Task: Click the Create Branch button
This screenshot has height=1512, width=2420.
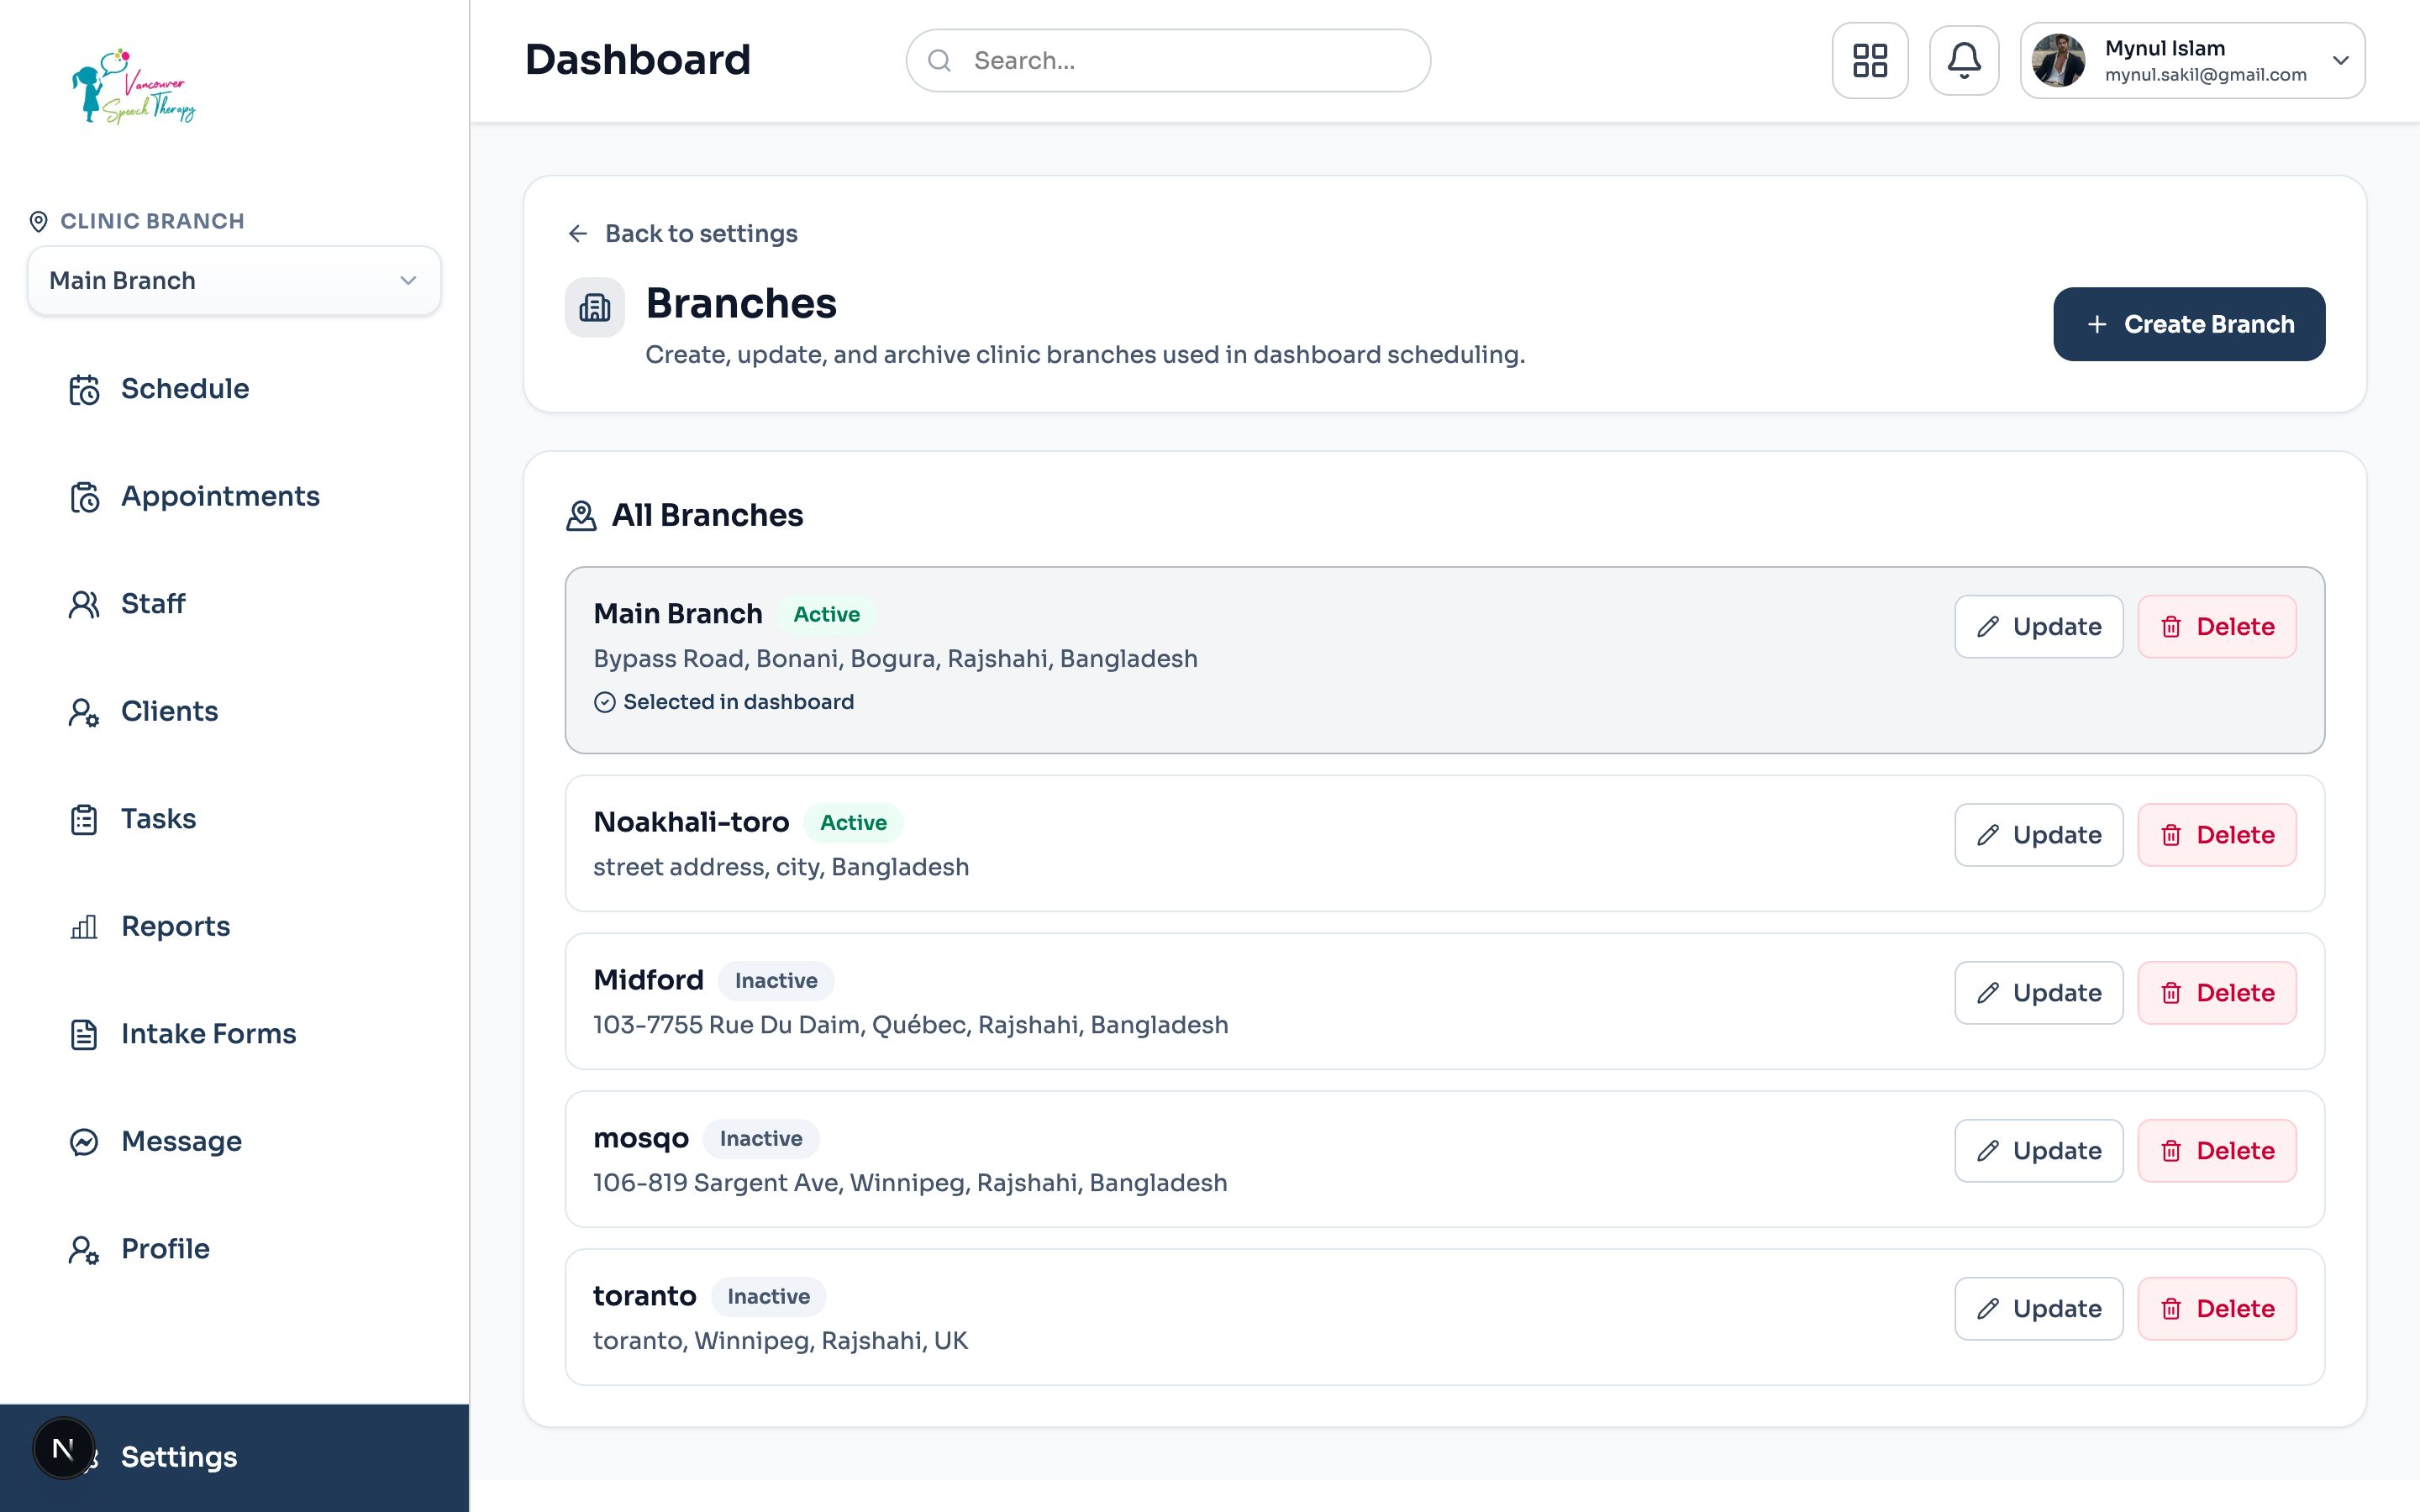Action: point(2188,324)
